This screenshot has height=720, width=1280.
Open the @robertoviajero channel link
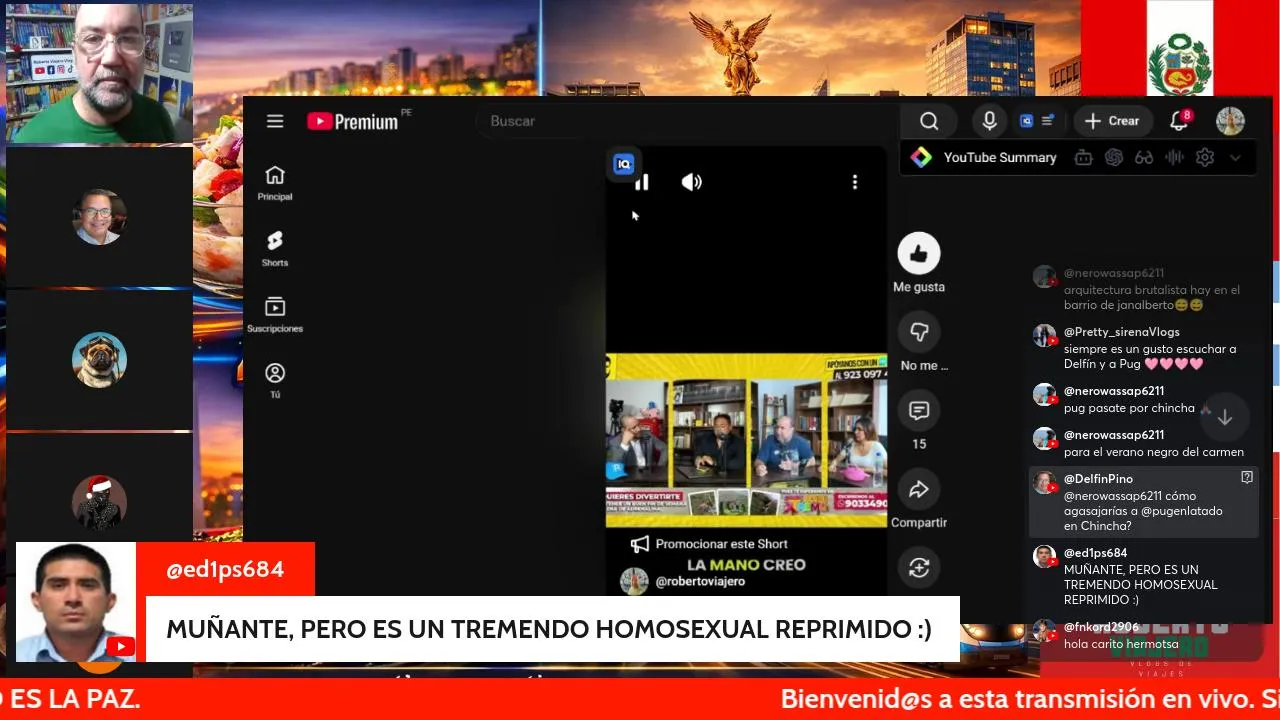[700, 582]
